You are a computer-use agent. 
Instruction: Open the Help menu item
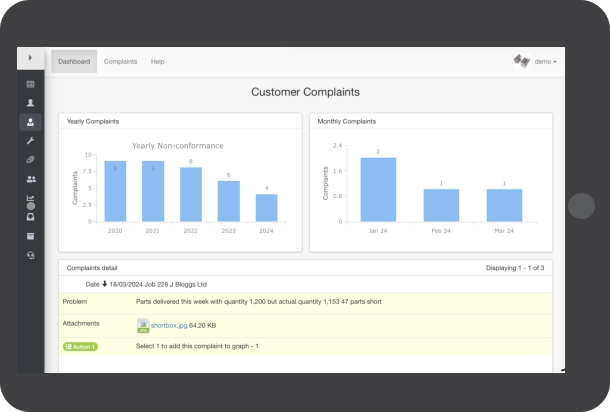157,62
